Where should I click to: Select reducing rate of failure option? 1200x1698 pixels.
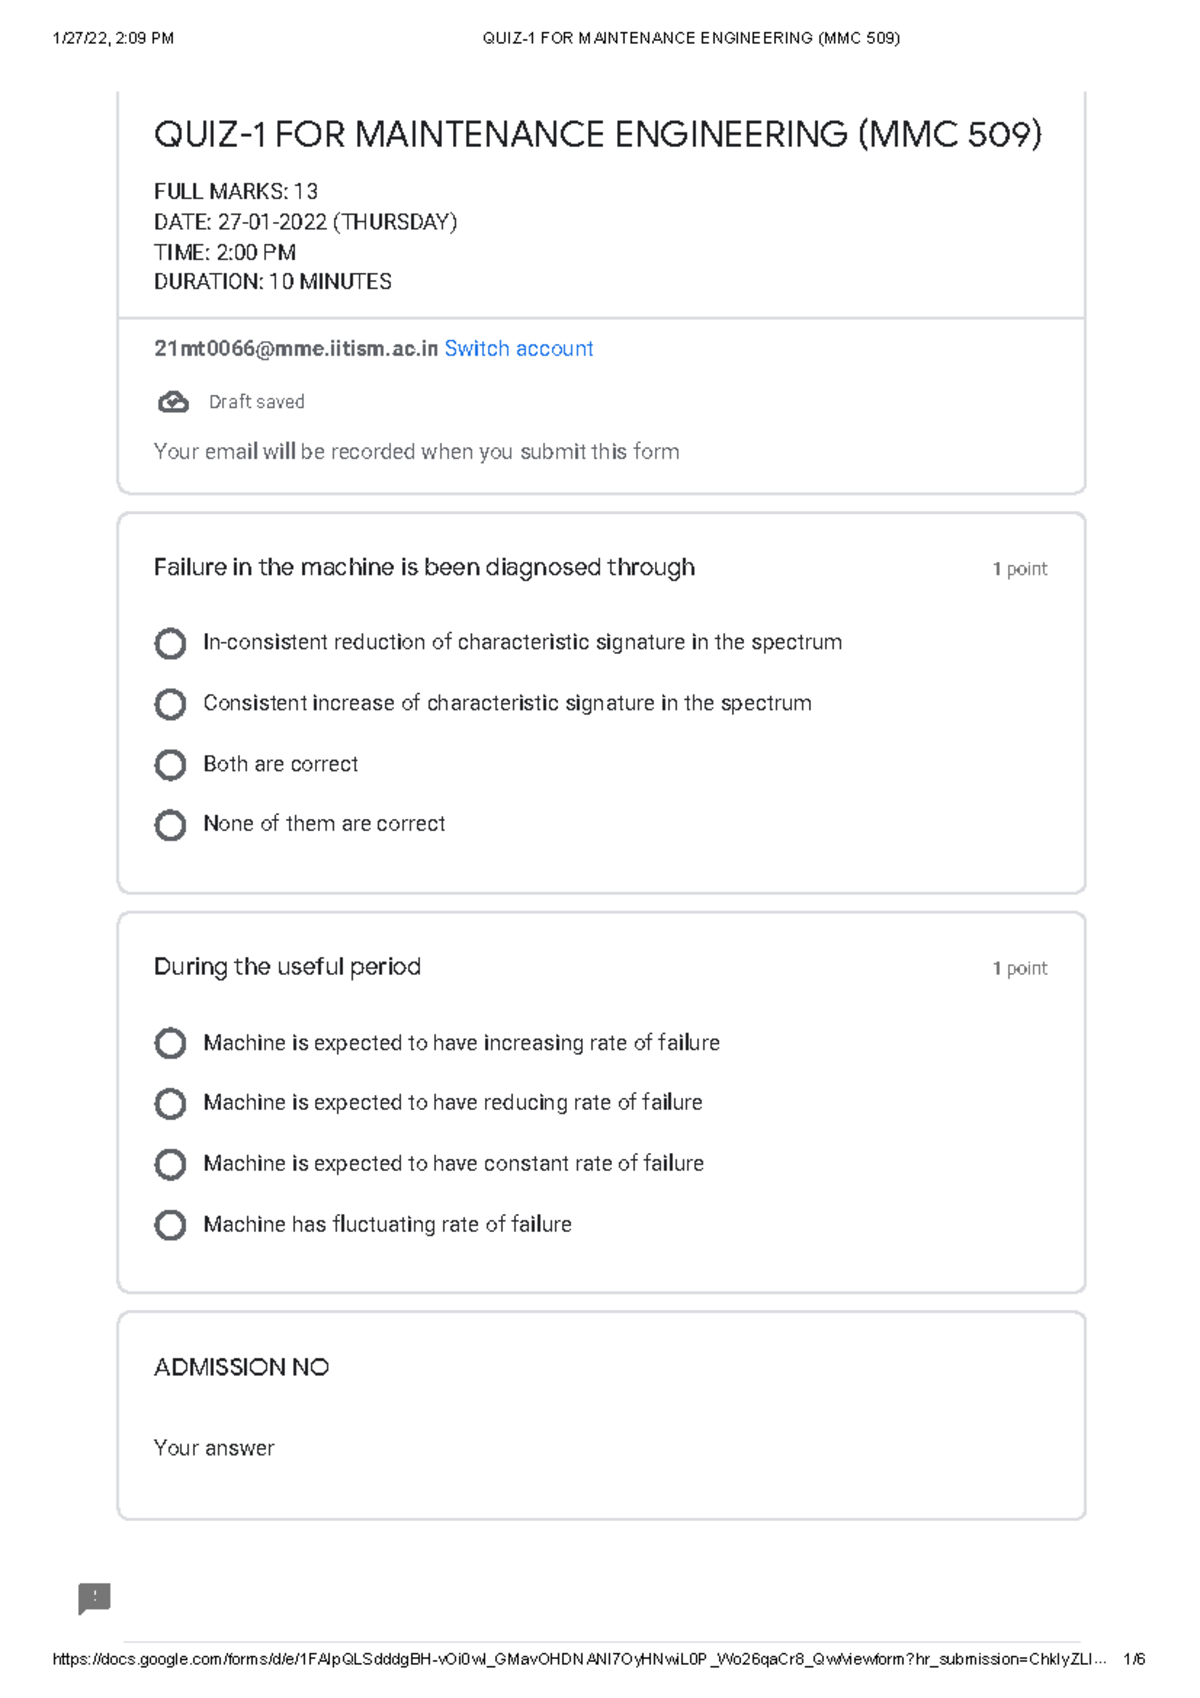(170, 1103)
